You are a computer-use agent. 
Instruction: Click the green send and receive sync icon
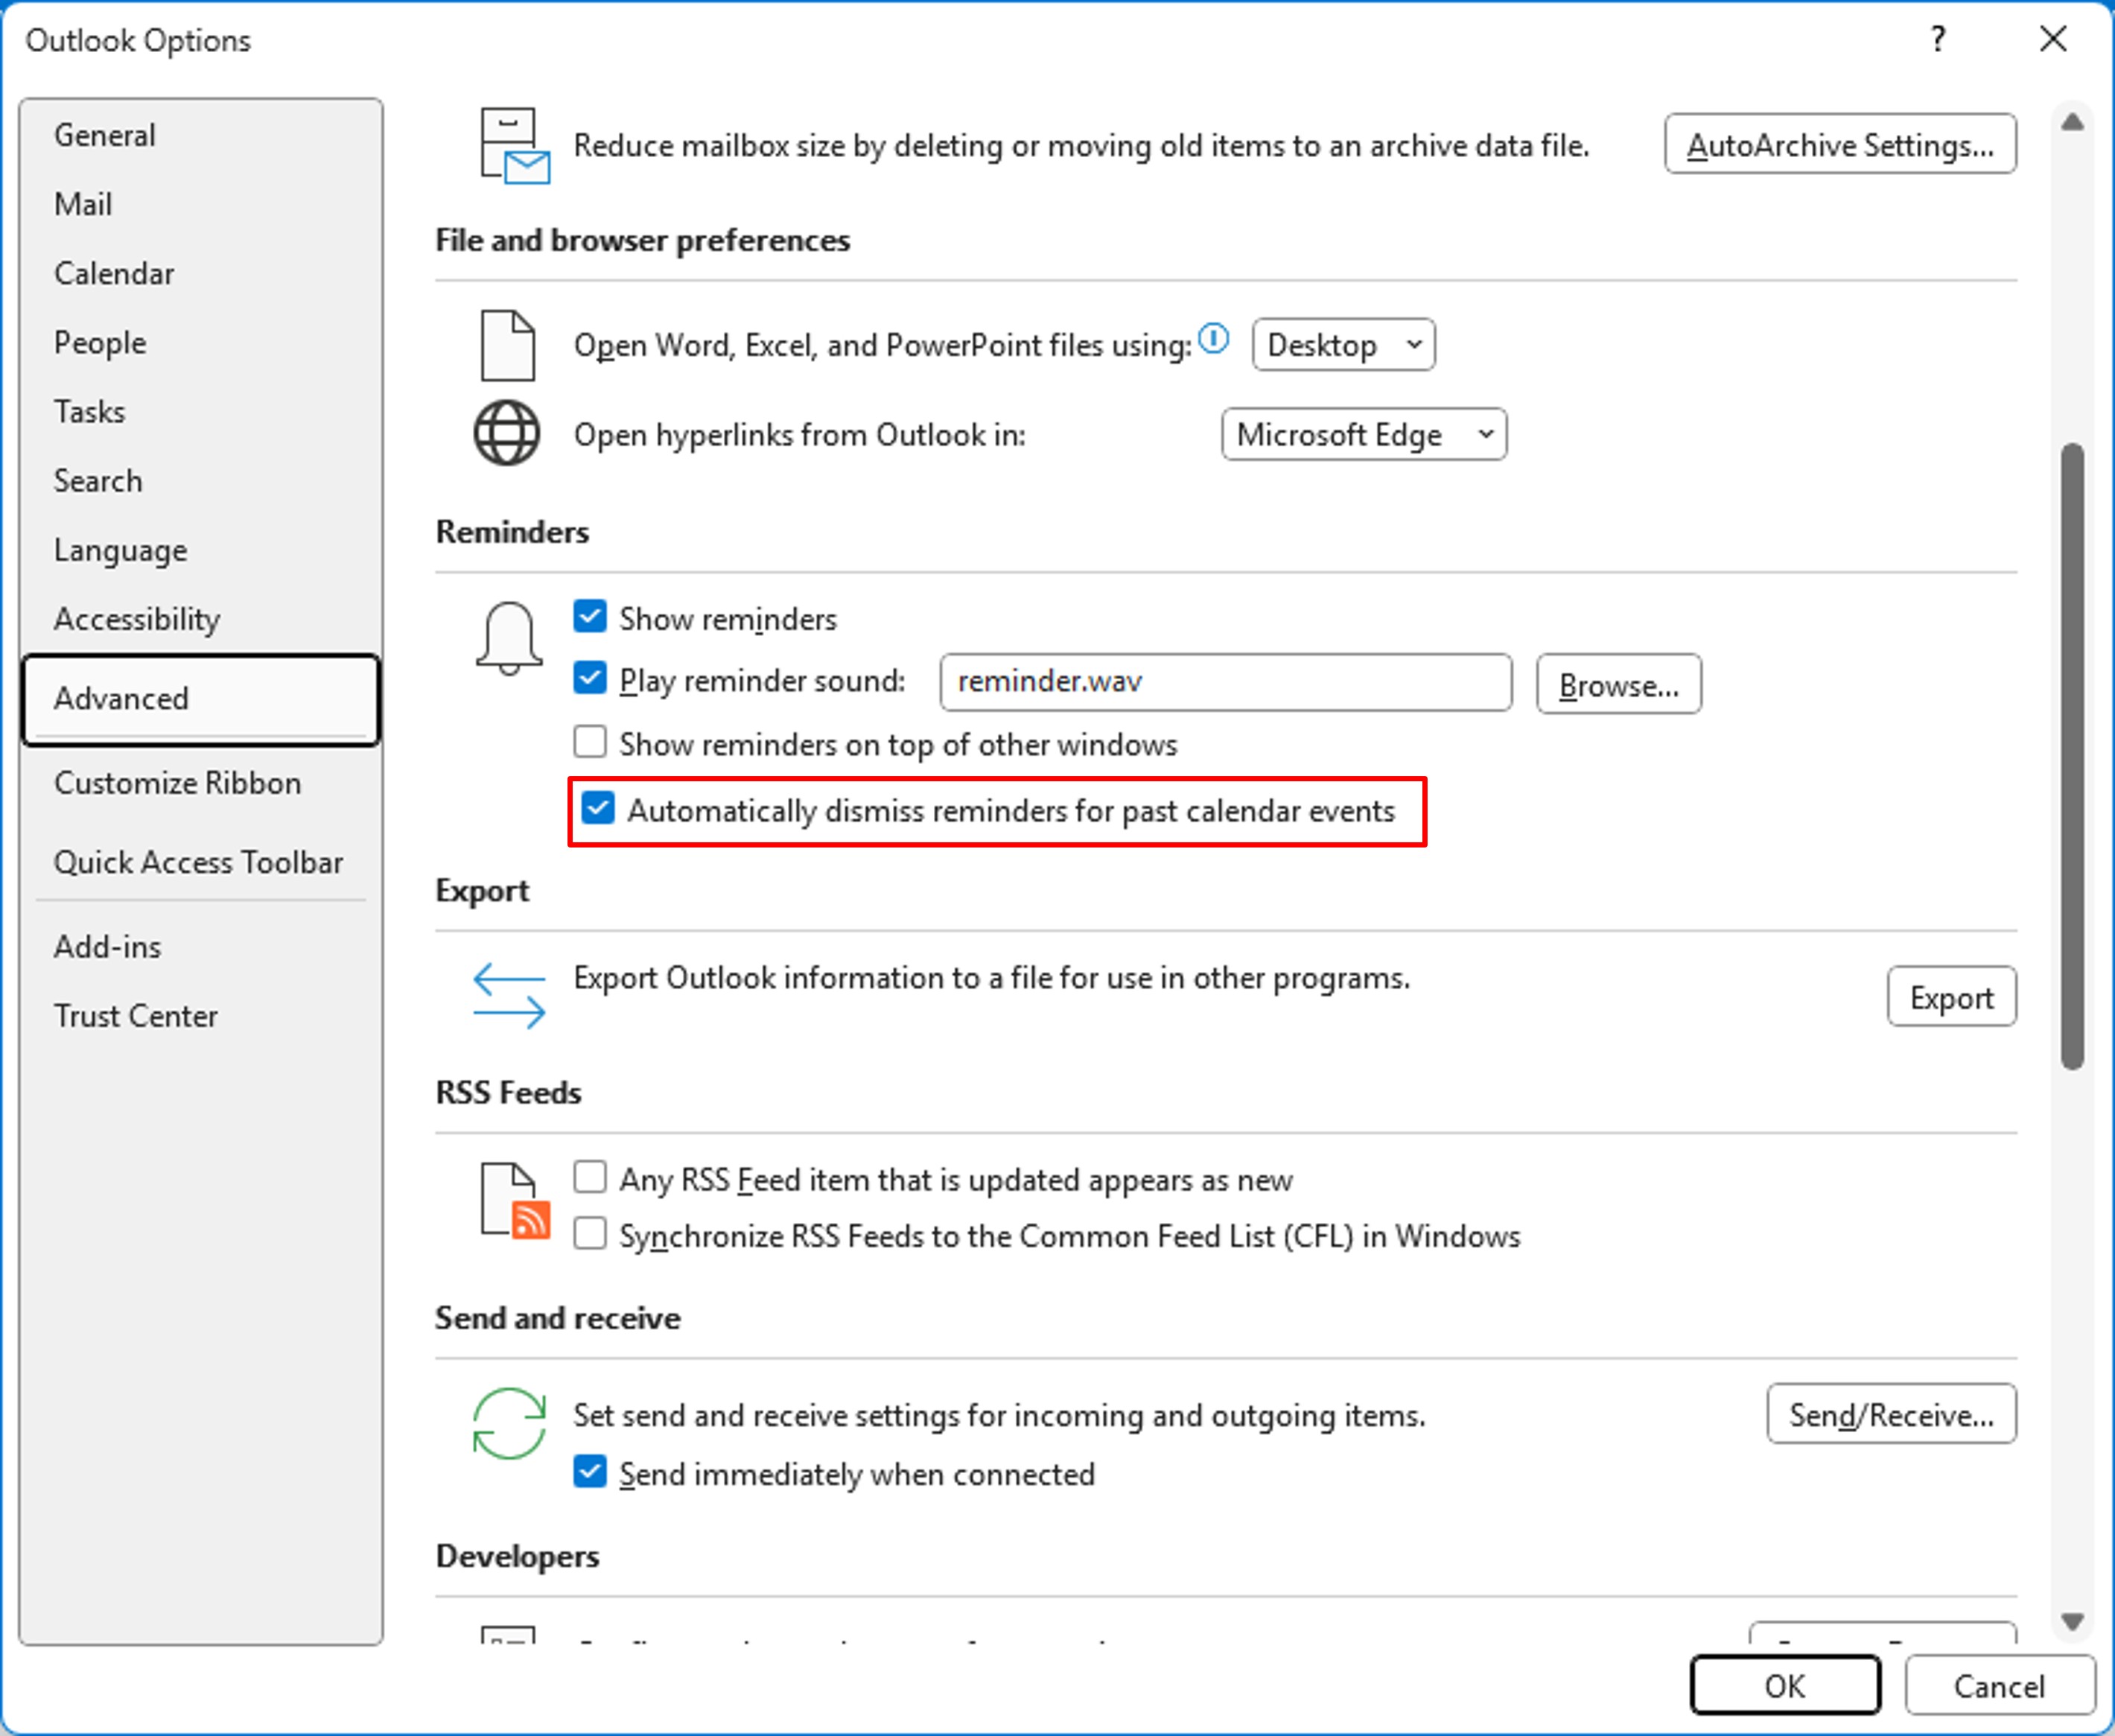point(509,1423)
